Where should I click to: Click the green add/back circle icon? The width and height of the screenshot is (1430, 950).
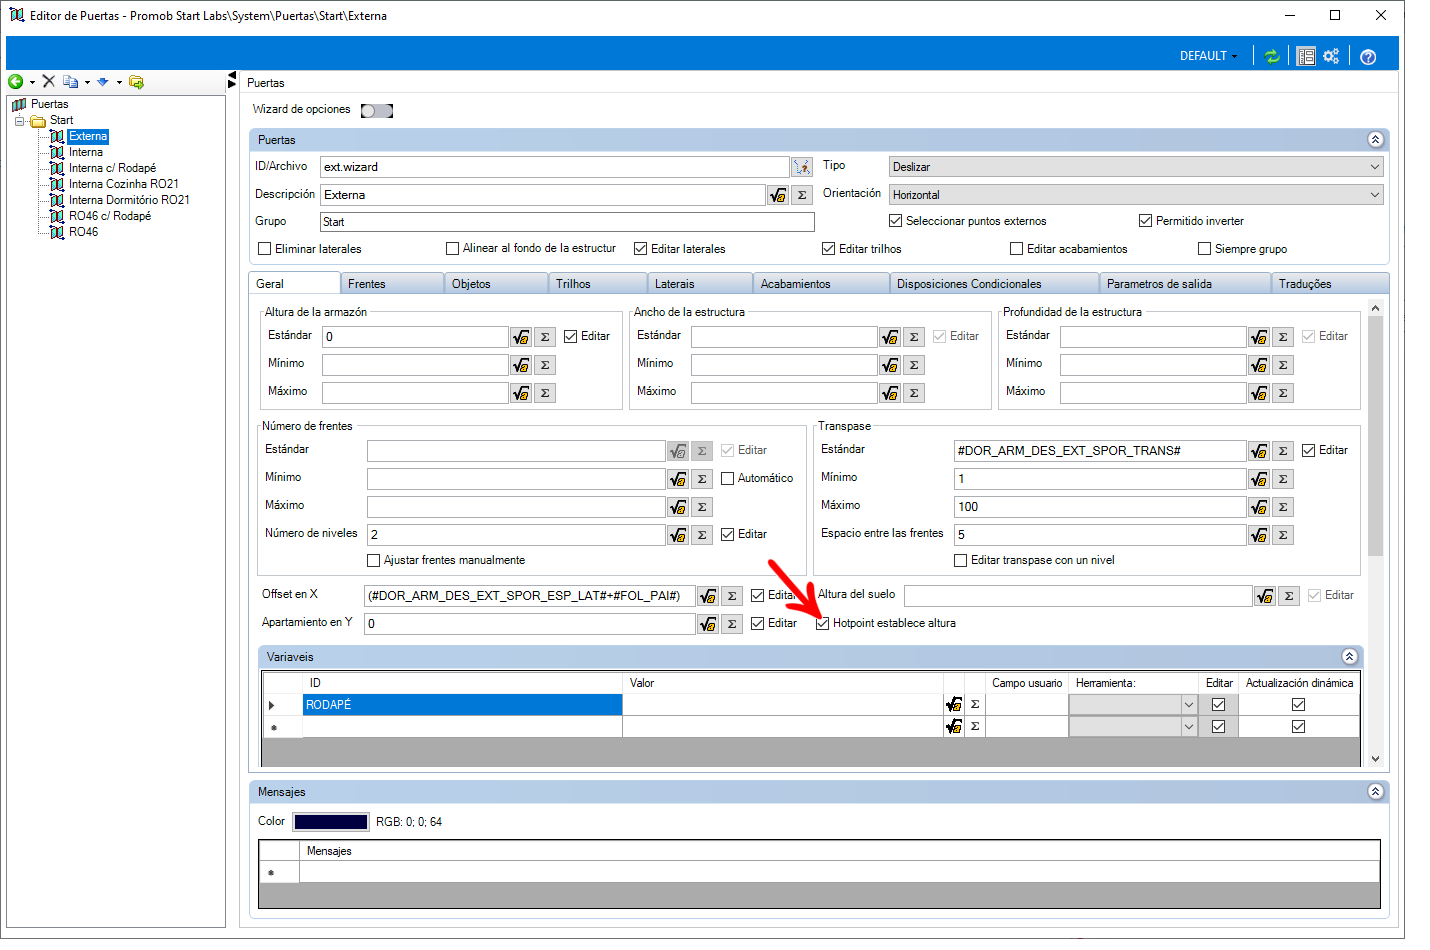15,82
